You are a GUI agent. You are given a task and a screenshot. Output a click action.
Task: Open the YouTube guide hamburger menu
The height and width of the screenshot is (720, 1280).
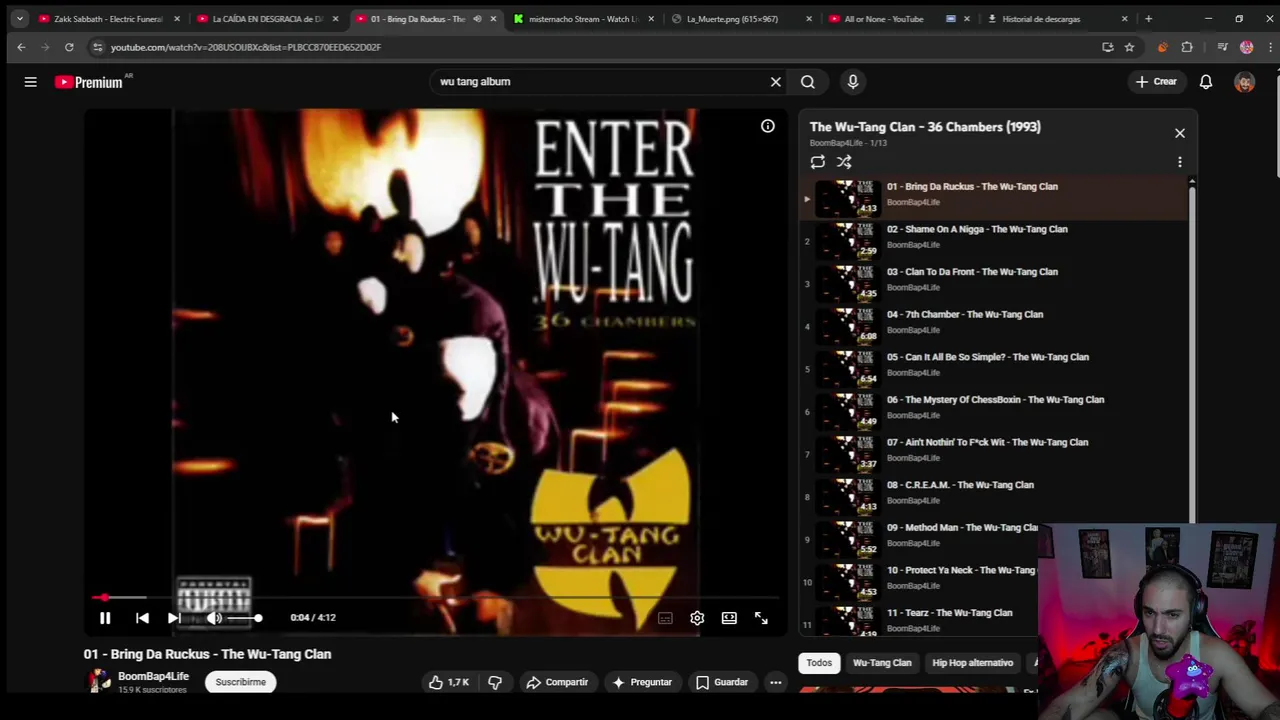[x=30, y=82]
